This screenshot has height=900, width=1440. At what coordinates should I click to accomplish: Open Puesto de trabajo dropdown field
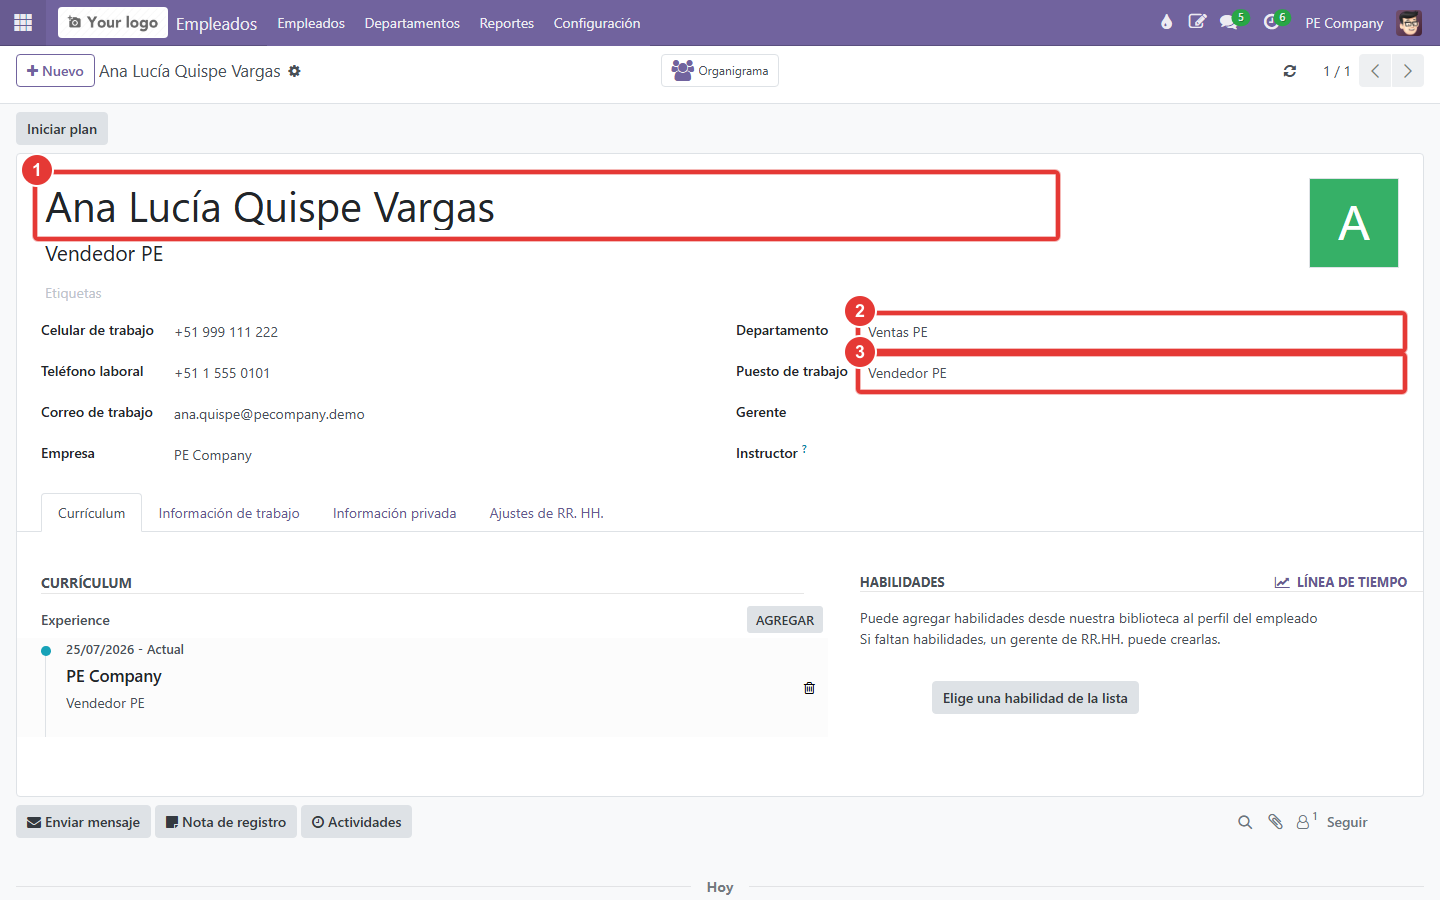point(1132,373)
